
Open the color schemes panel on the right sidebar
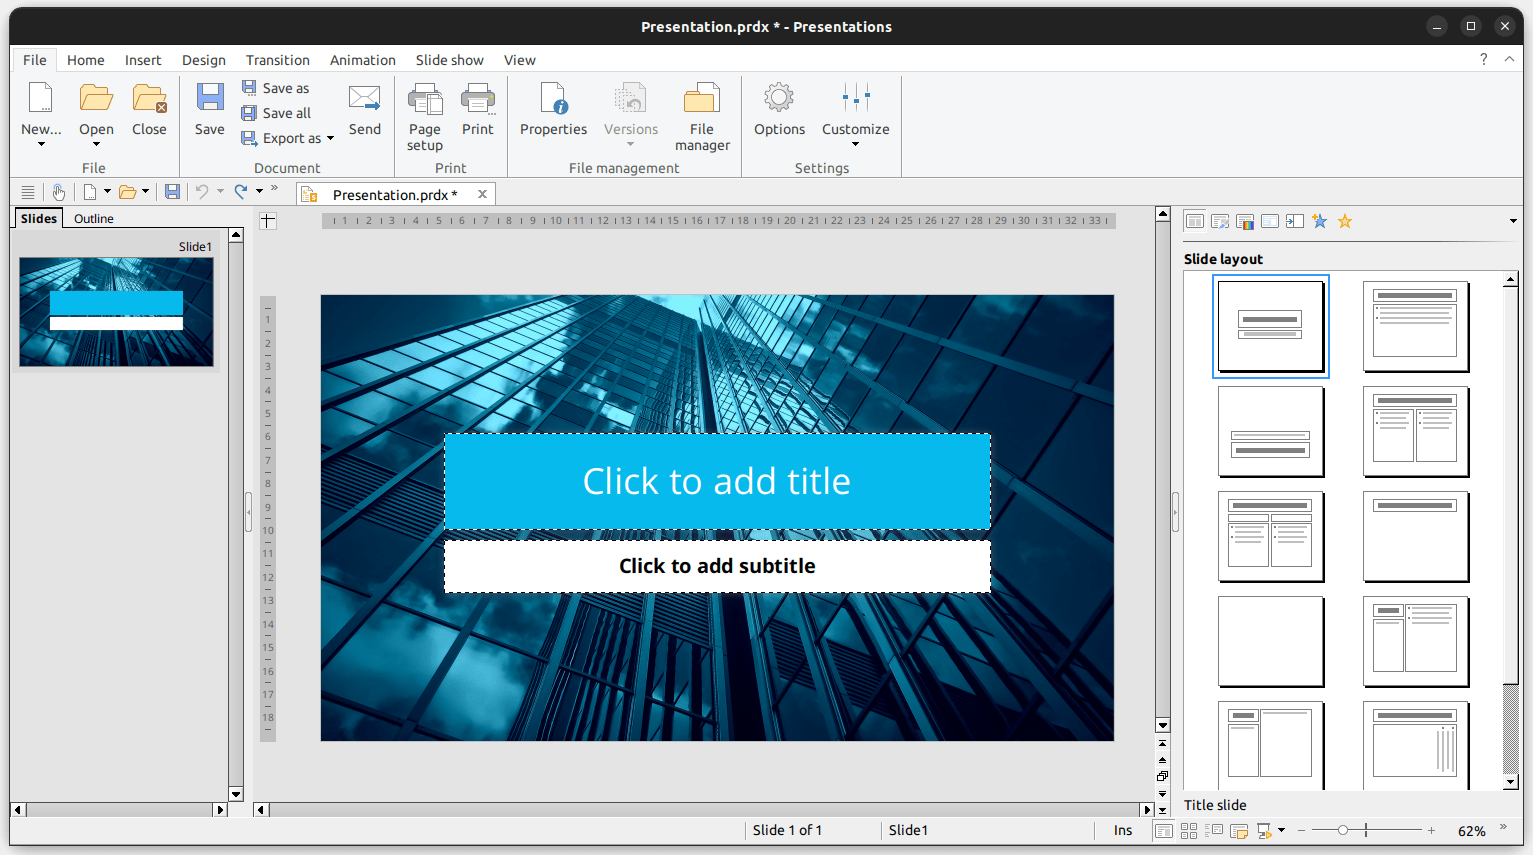[x=1245, y=221]
